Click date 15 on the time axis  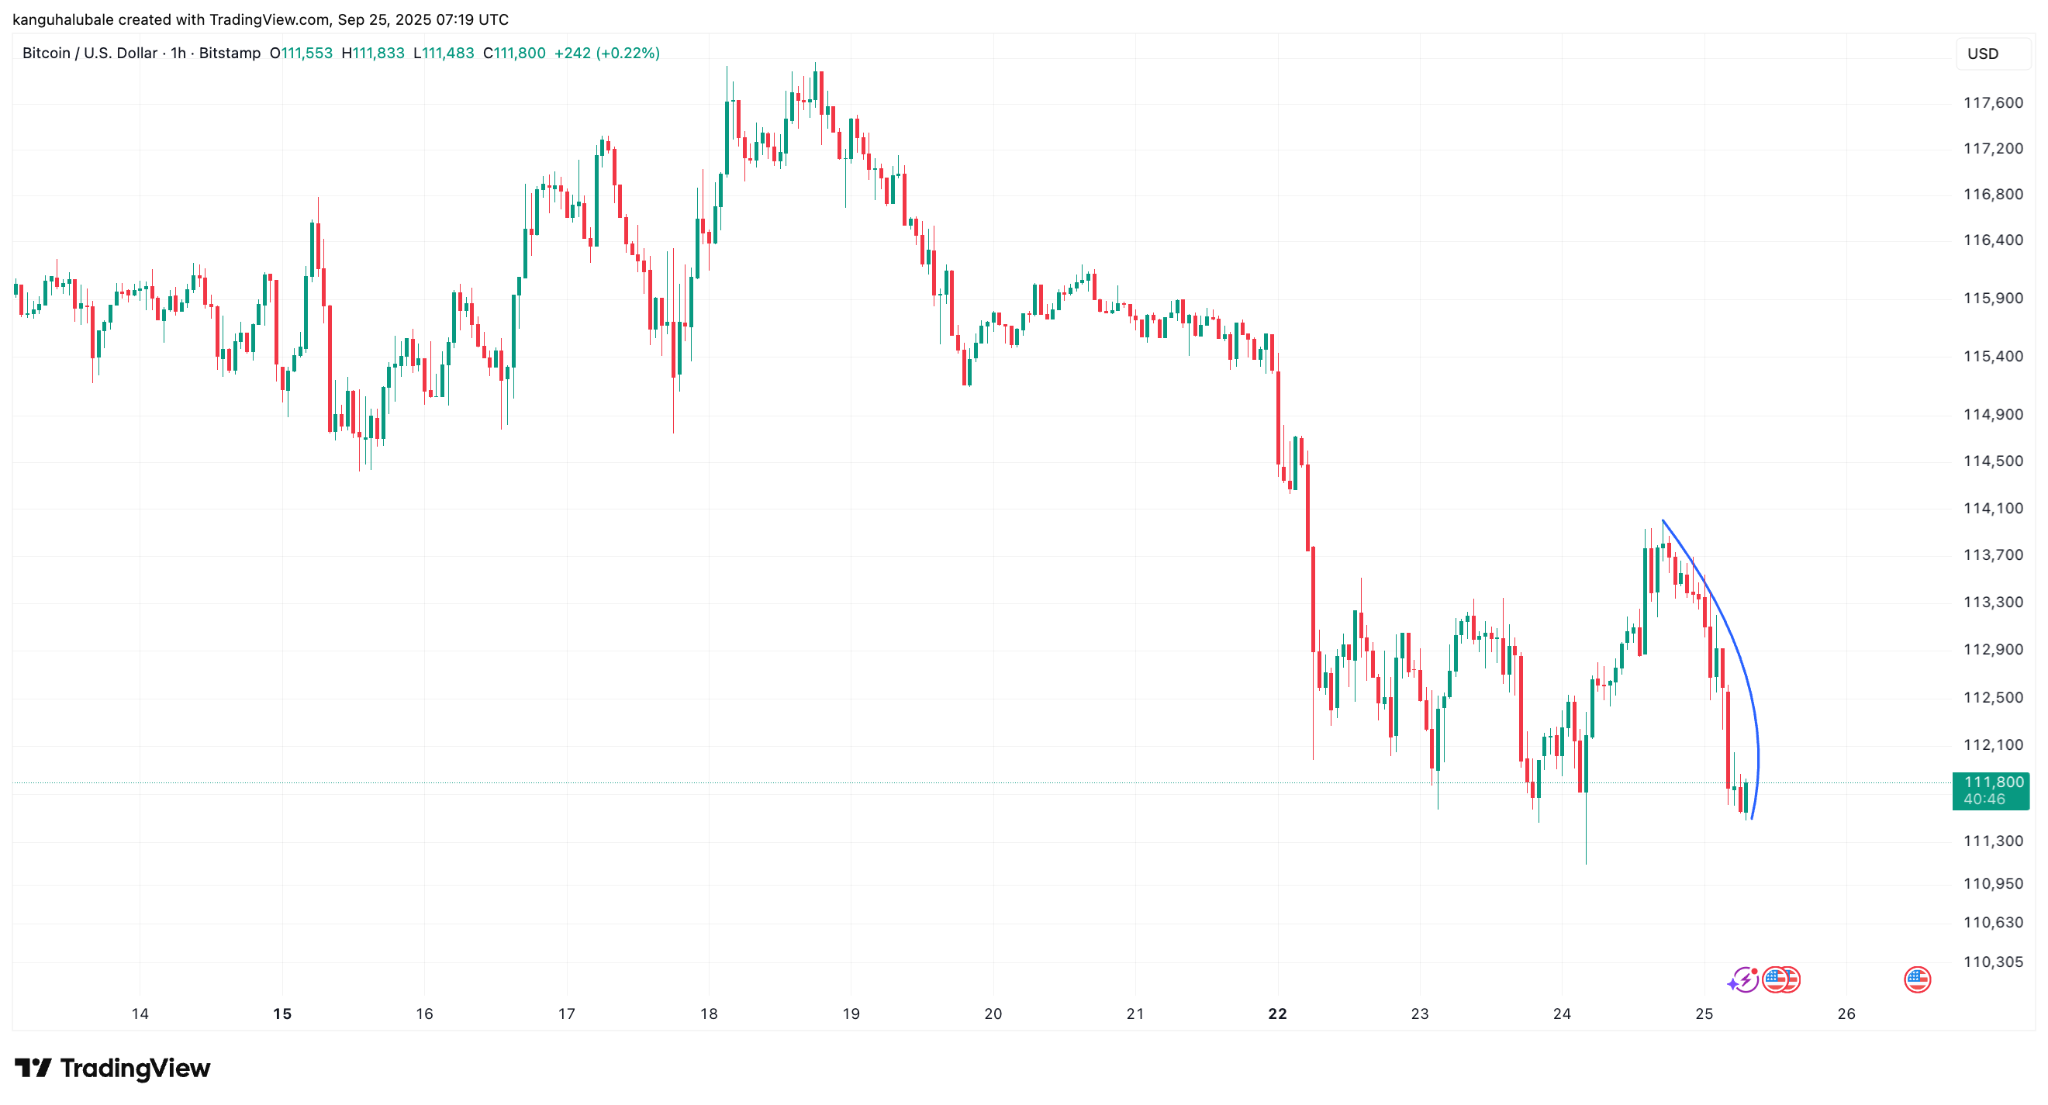click(x=282, y=1014)
